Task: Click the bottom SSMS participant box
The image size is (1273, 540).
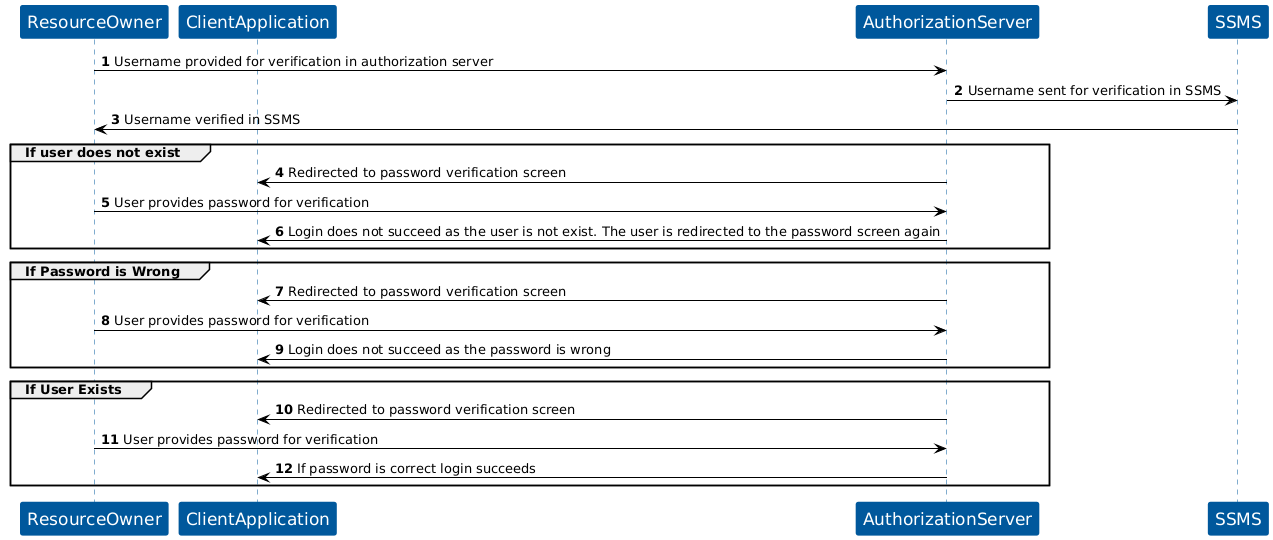Action: coord(1237,519)
